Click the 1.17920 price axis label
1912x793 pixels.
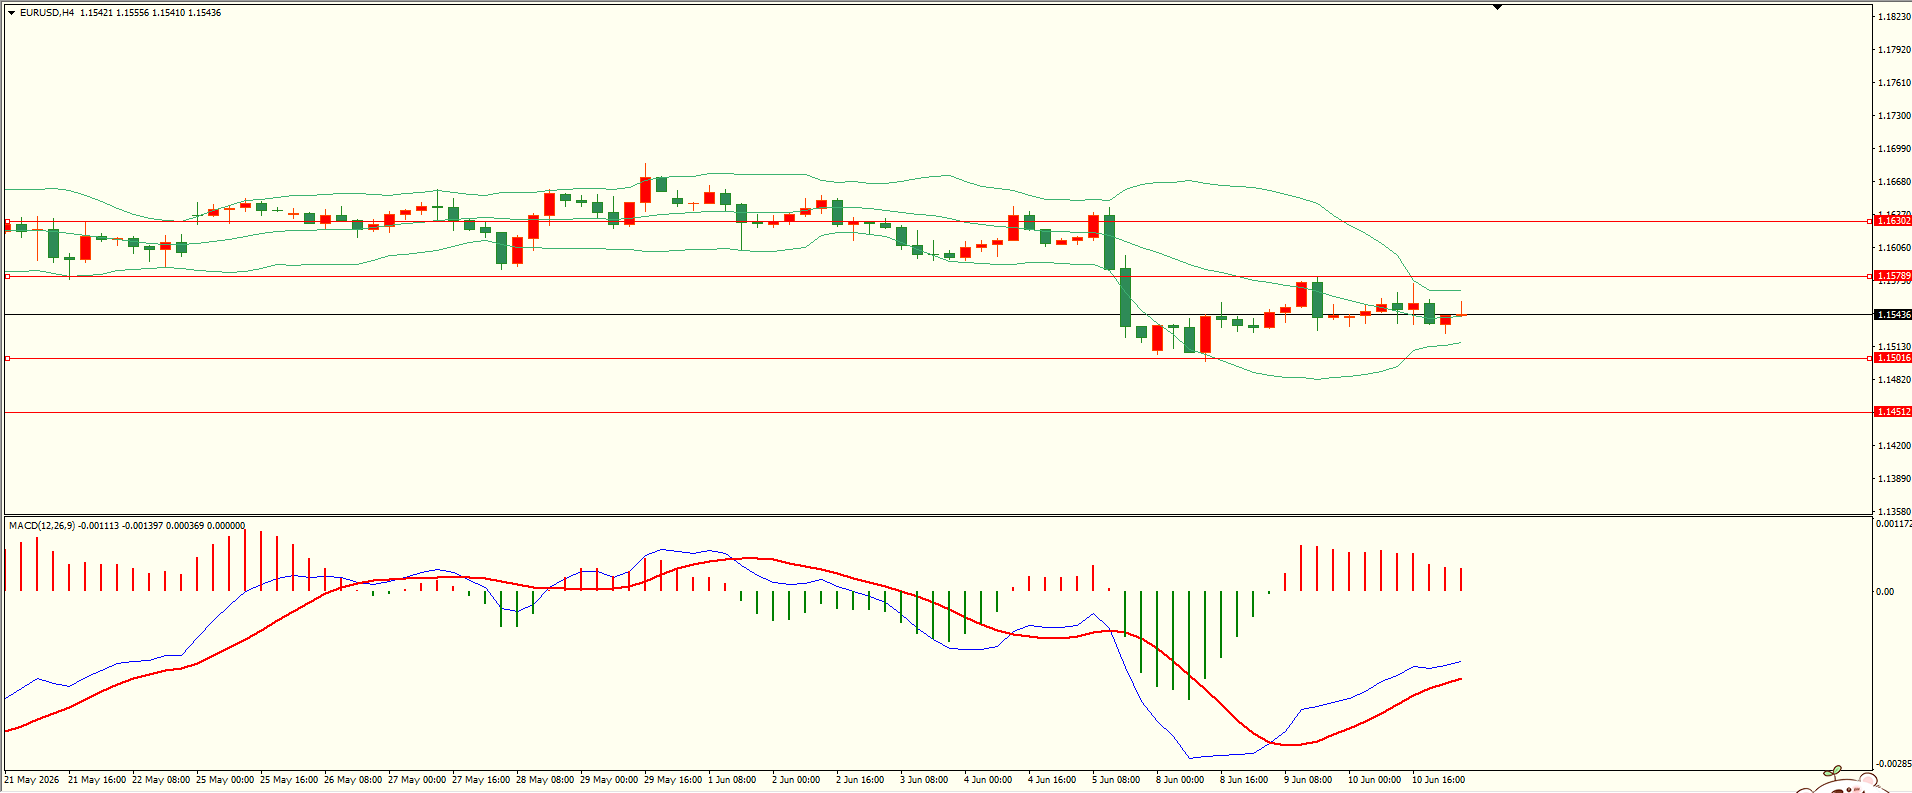click(x=1894, y=50)
